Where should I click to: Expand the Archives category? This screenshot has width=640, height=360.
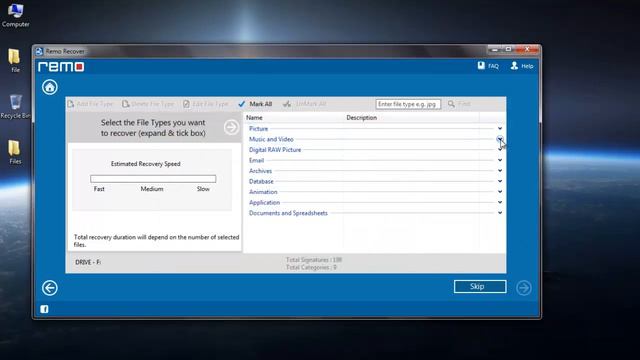[x=500, y=171]
